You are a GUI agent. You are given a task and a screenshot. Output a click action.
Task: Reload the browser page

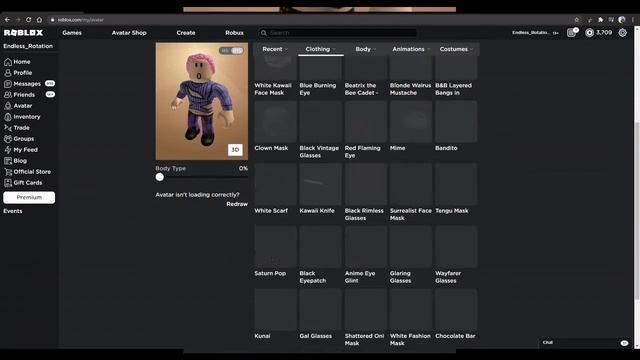pyautogui.click(x=29, y=20)
